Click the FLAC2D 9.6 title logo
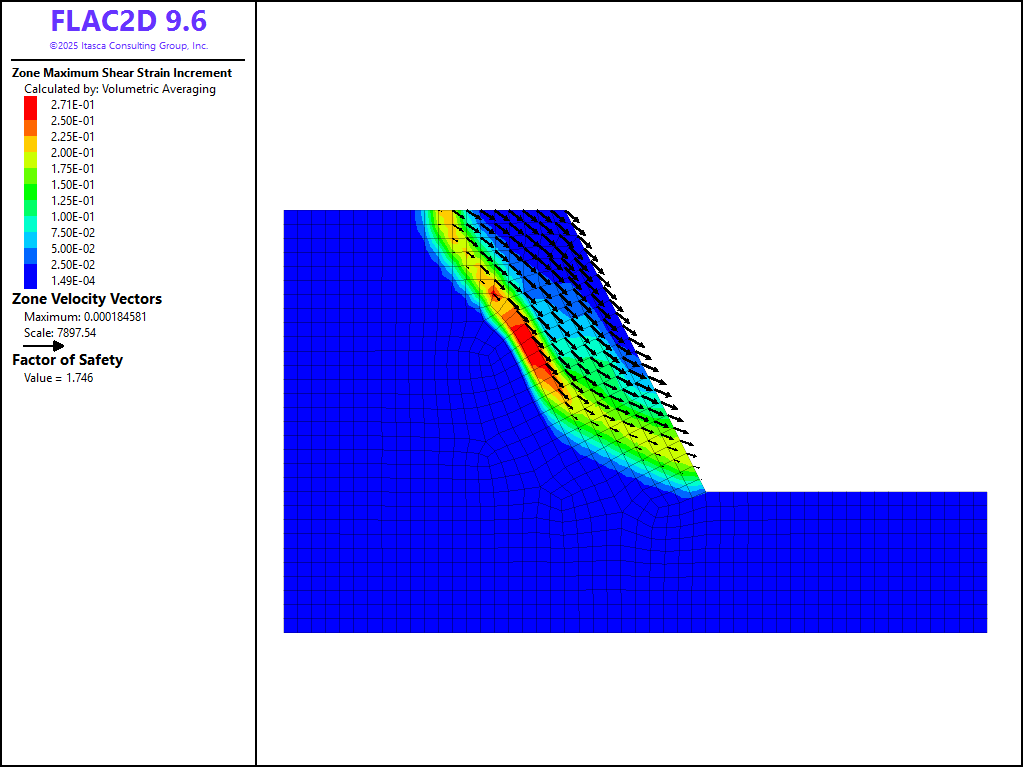 tap(128, 21)
